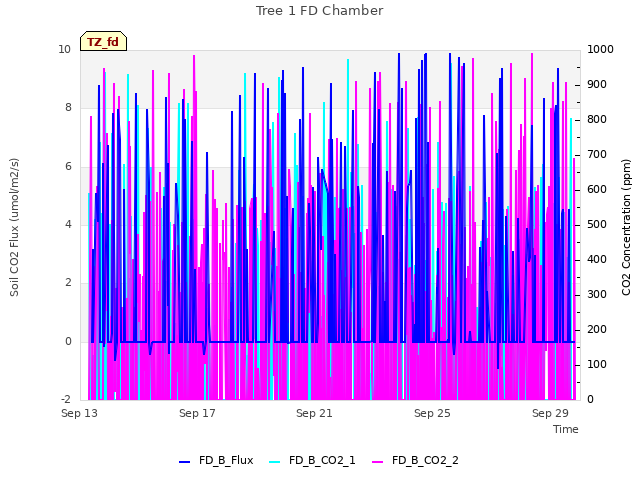Screen dimensions: 640x480
Task: Click the right axis value 300
Action: (x=597, y=294)
